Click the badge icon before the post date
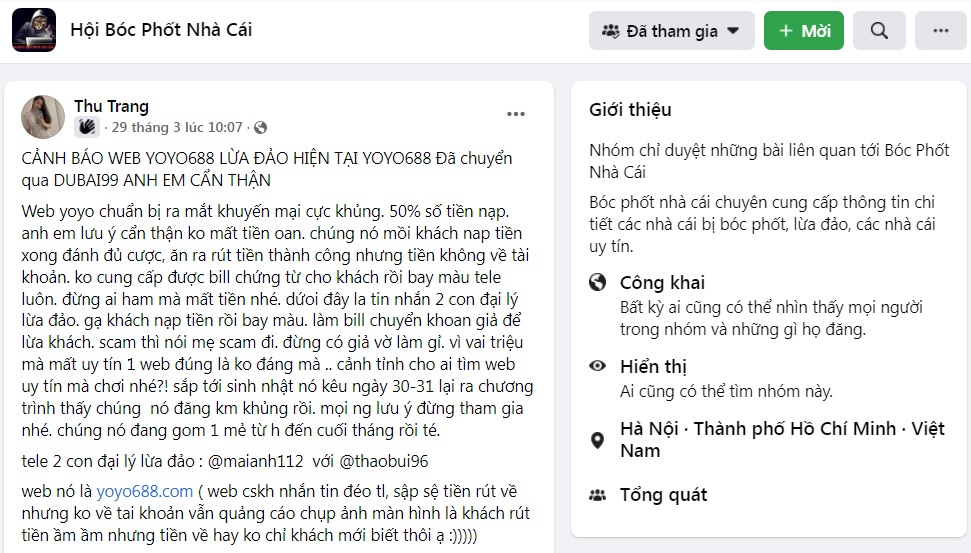Image resolution: width=971 pixels, height=553 pixels. click(87, 127)
